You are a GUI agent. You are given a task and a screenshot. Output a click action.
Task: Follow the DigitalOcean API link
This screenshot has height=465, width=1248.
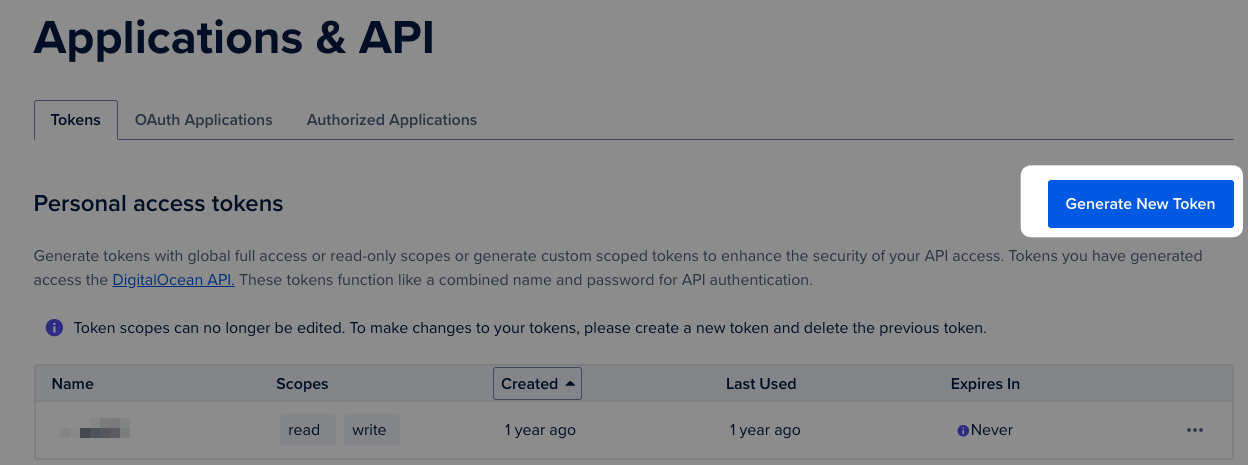(173, 280)
